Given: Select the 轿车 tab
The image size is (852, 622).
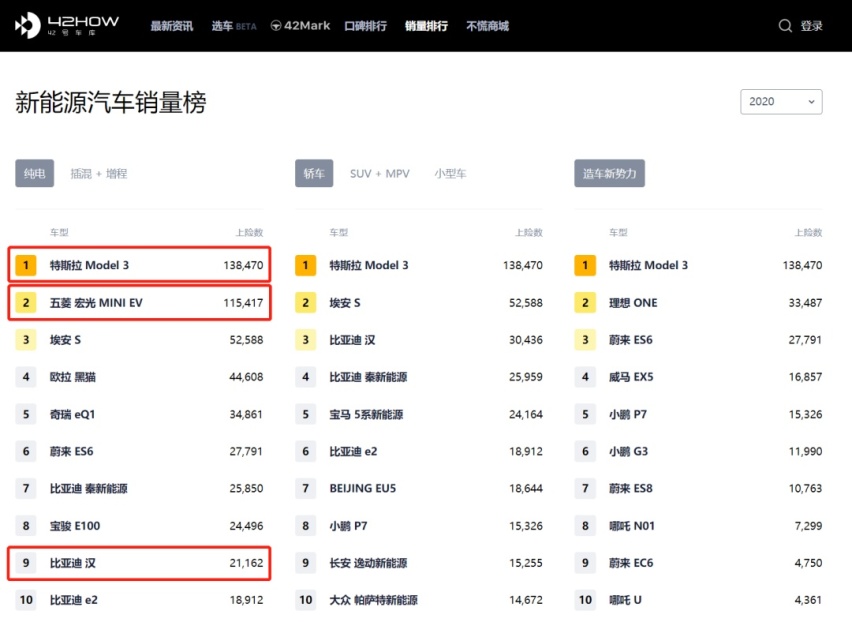Looking at the screenshot, I should coord(314,173).
